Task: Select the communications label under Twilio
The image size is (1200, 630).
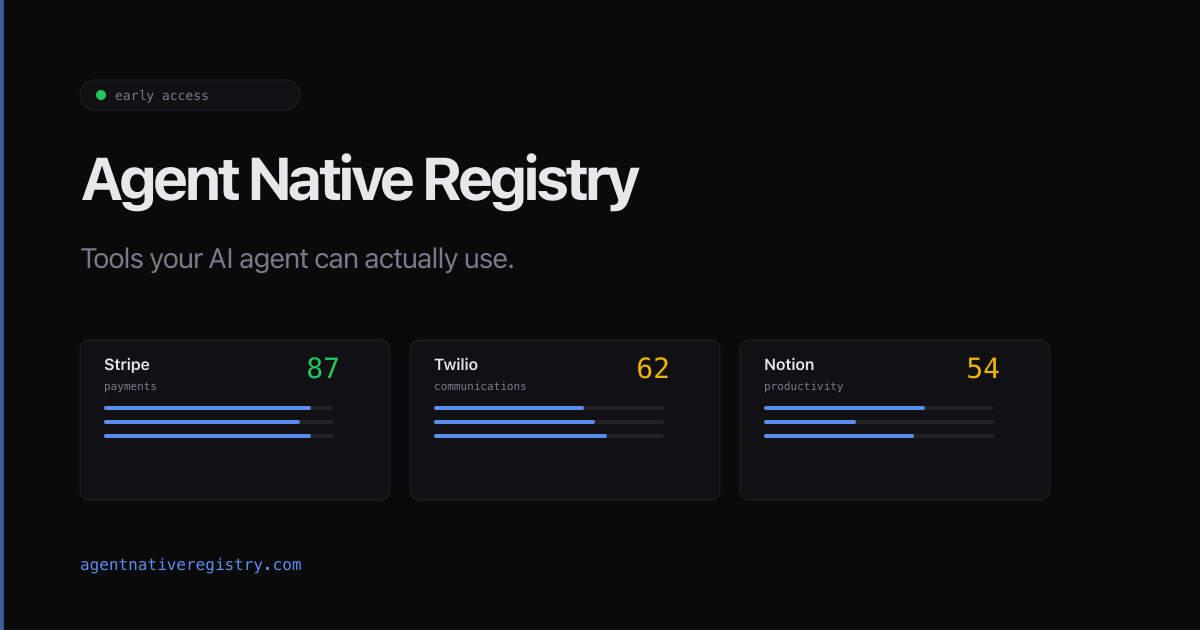Action: click(x=480, y=386)
